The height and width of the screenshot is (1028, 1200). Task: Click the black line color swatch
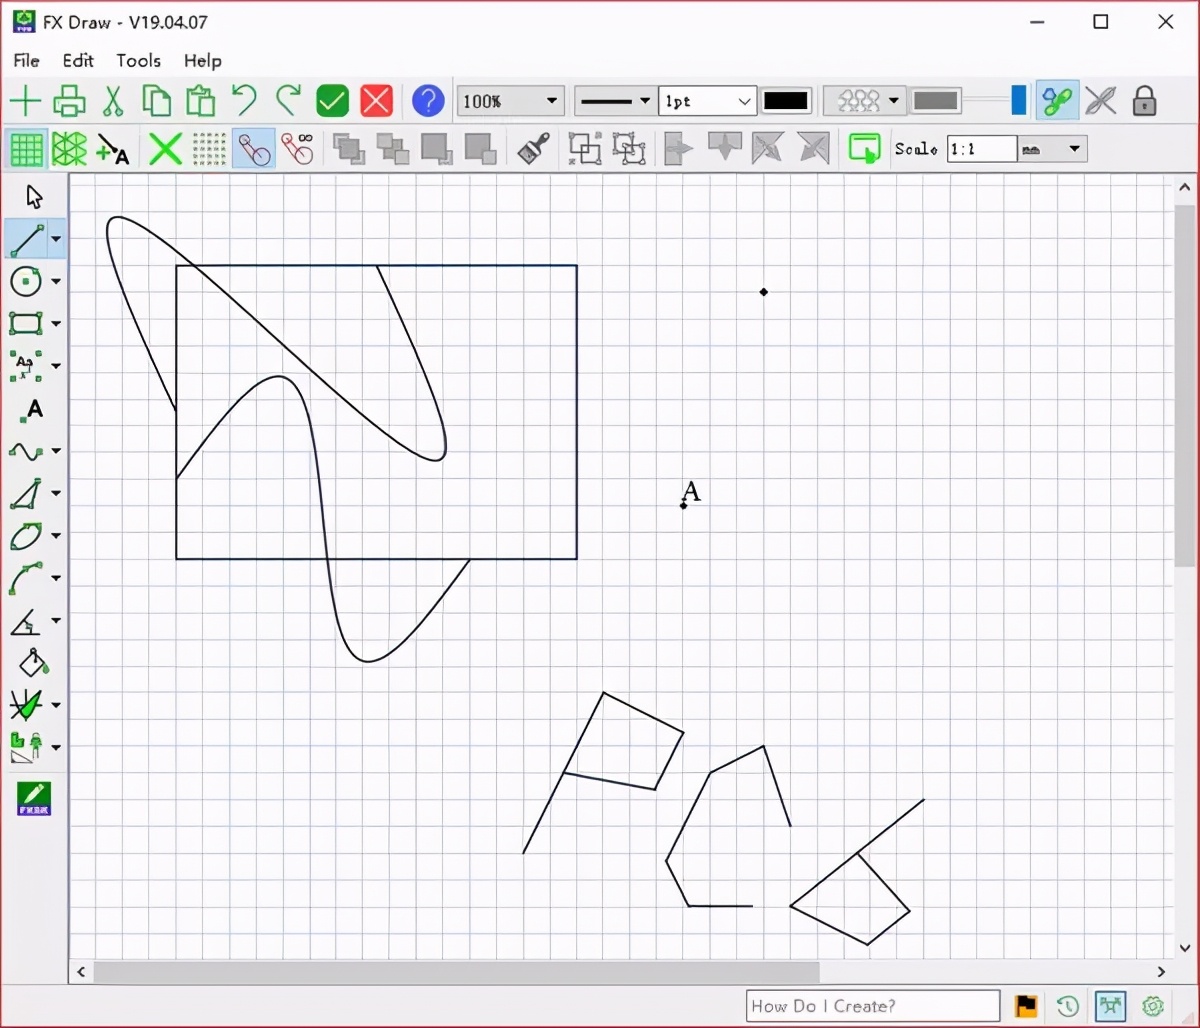786,101
